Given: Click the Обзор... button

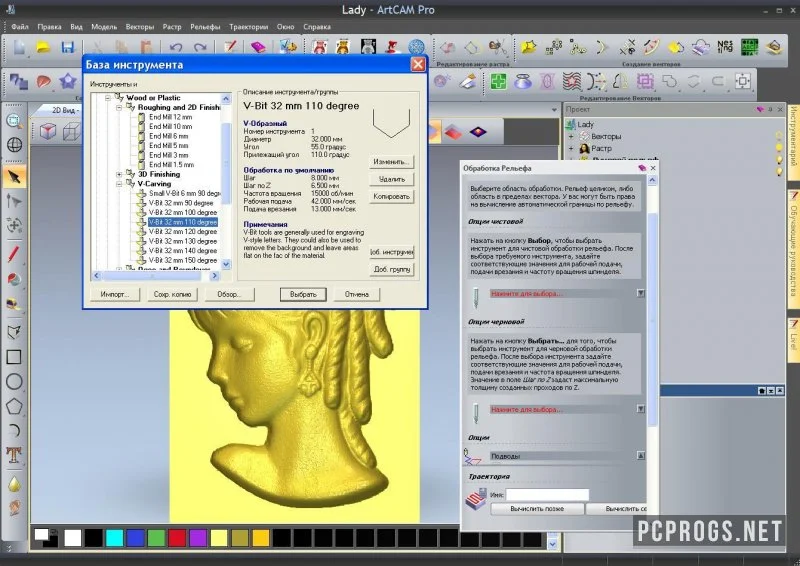Looking at the screenshot, I should point(229,294).
